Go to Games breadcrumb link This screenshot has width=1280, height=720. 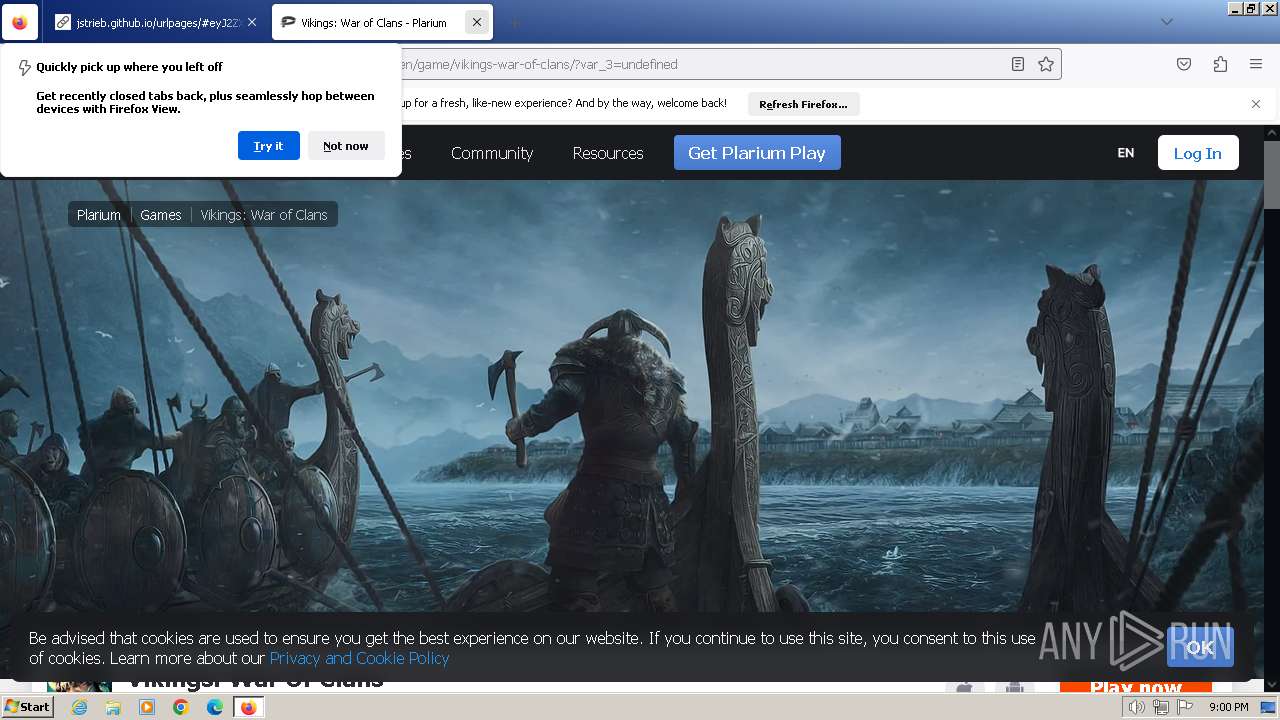click(x=161, y=215)
